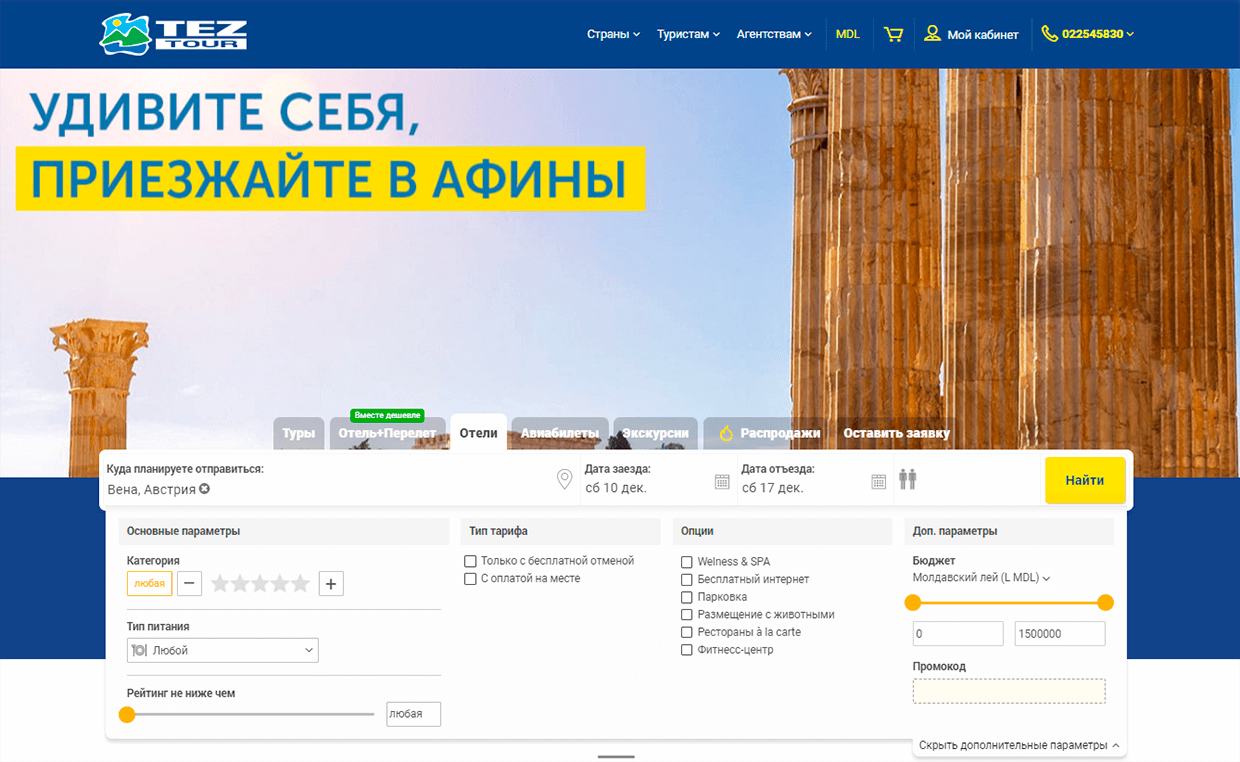Expand the Агентствам menu
This screenshot has width=1240, height=762.
[774, 34]
